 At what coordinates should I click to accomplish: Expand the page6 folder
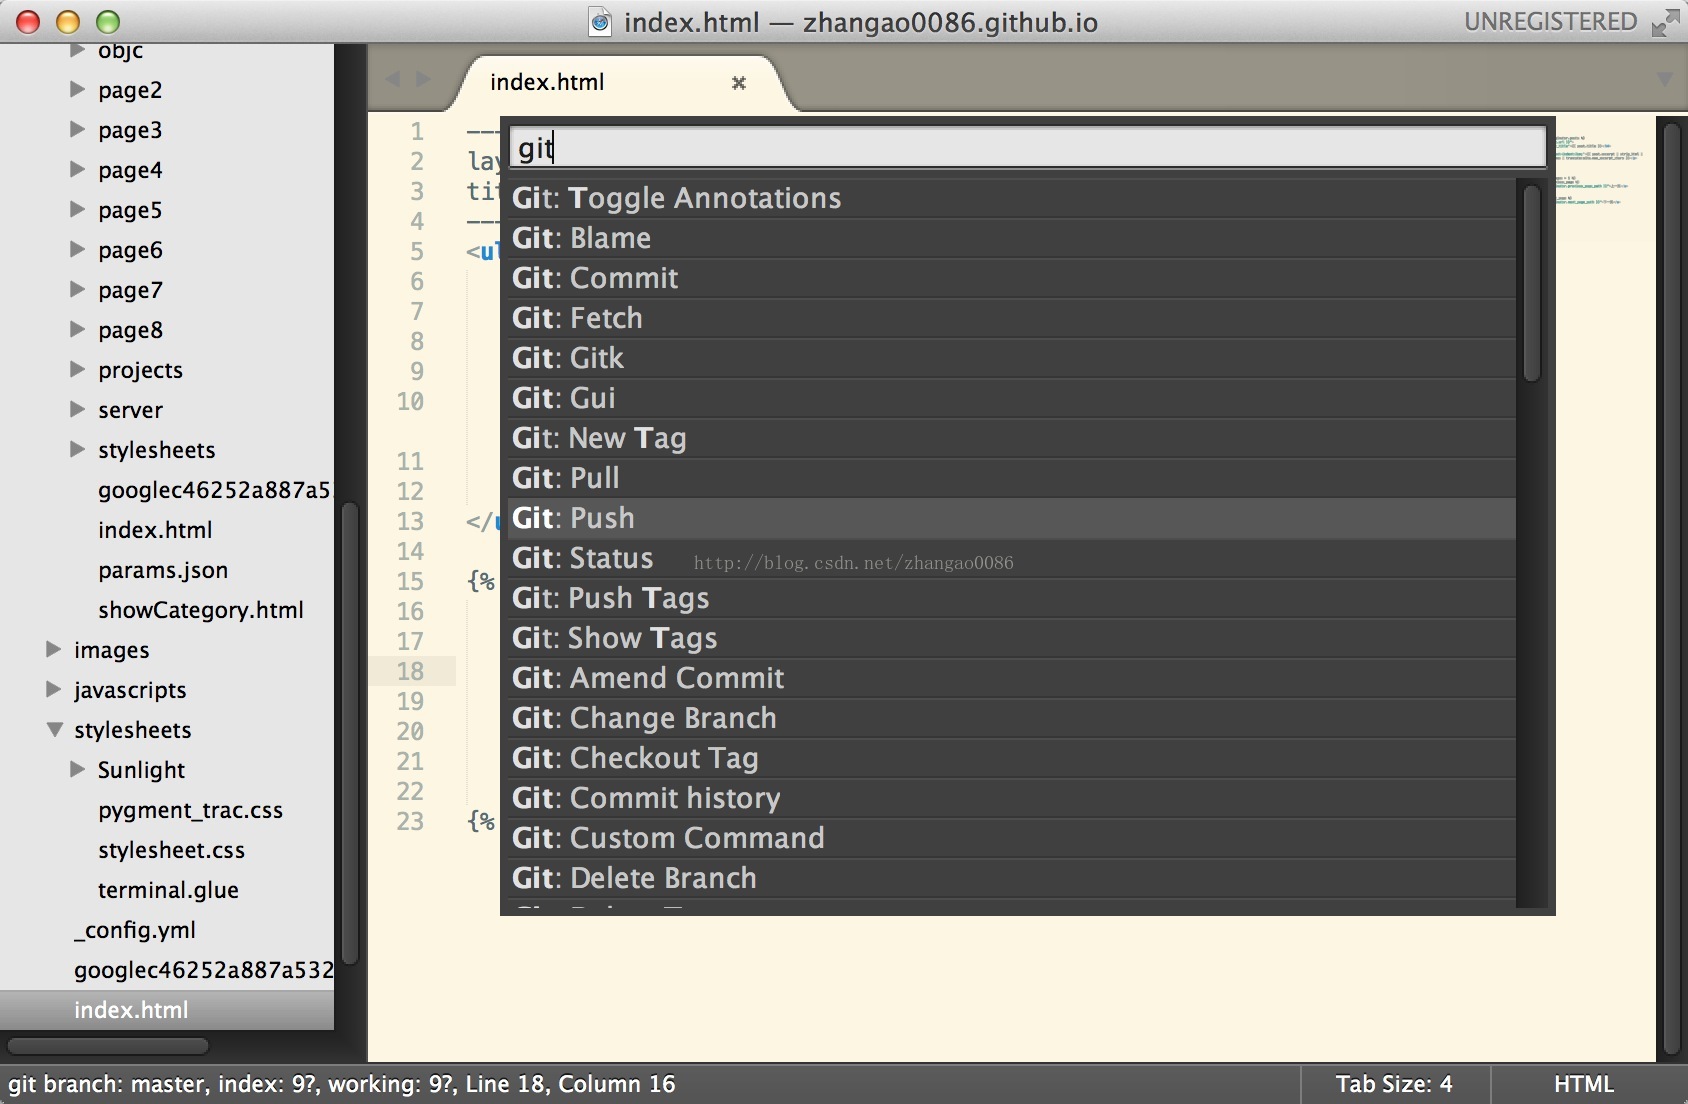point(77,249)
